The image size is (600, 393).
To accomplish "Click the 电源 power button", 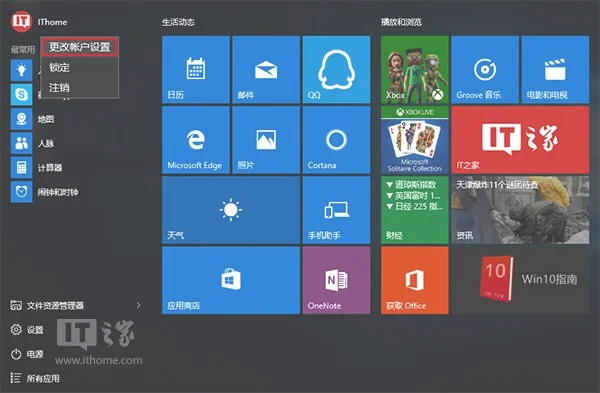I will pos(27,354).
